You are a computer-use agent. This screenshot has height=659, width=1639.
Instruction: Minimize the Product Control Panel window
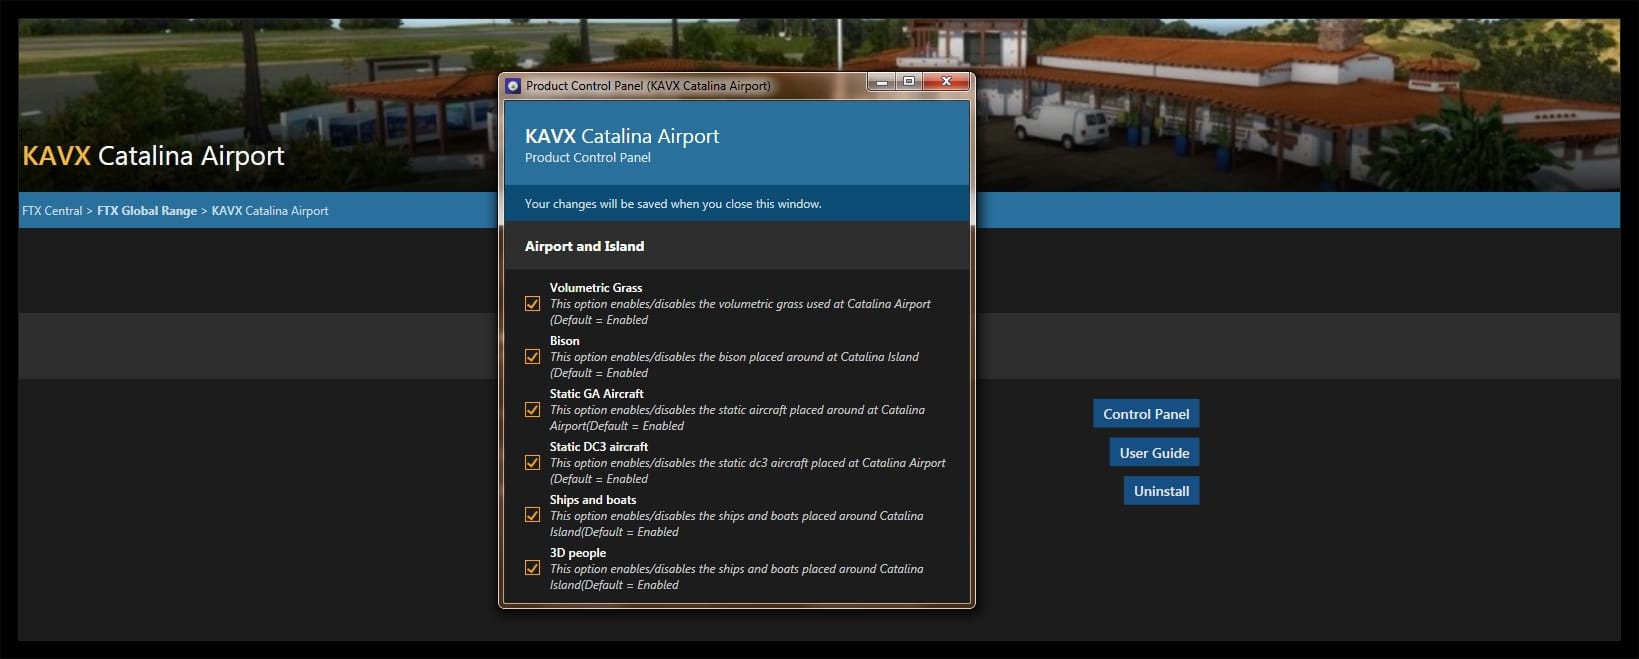coord(881,83)
